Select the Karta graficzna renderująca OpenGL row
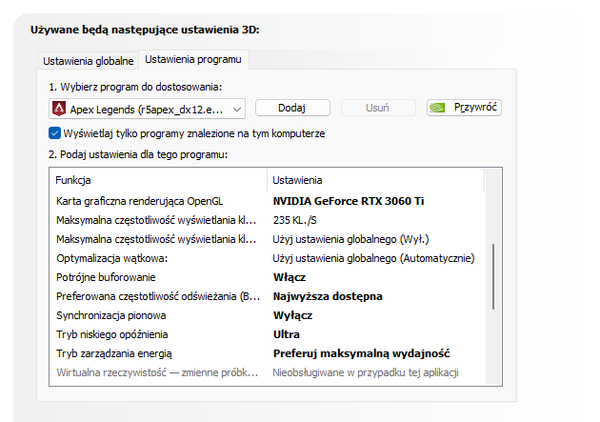600x422 pixels. point(267,201)
